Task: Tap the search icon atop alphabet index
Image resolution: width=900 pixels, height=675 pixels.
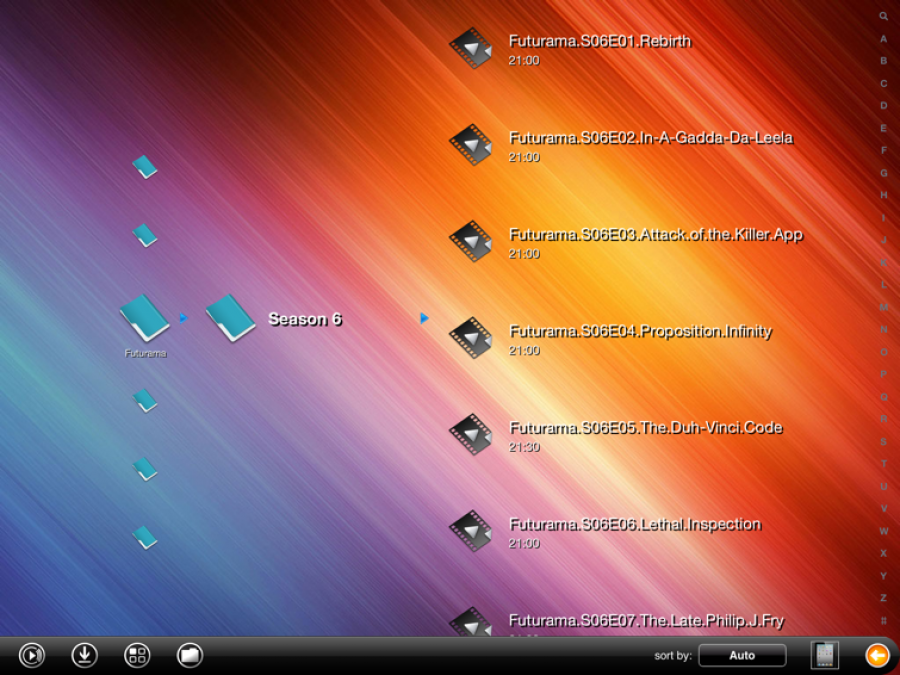Action: click(883, 16)
